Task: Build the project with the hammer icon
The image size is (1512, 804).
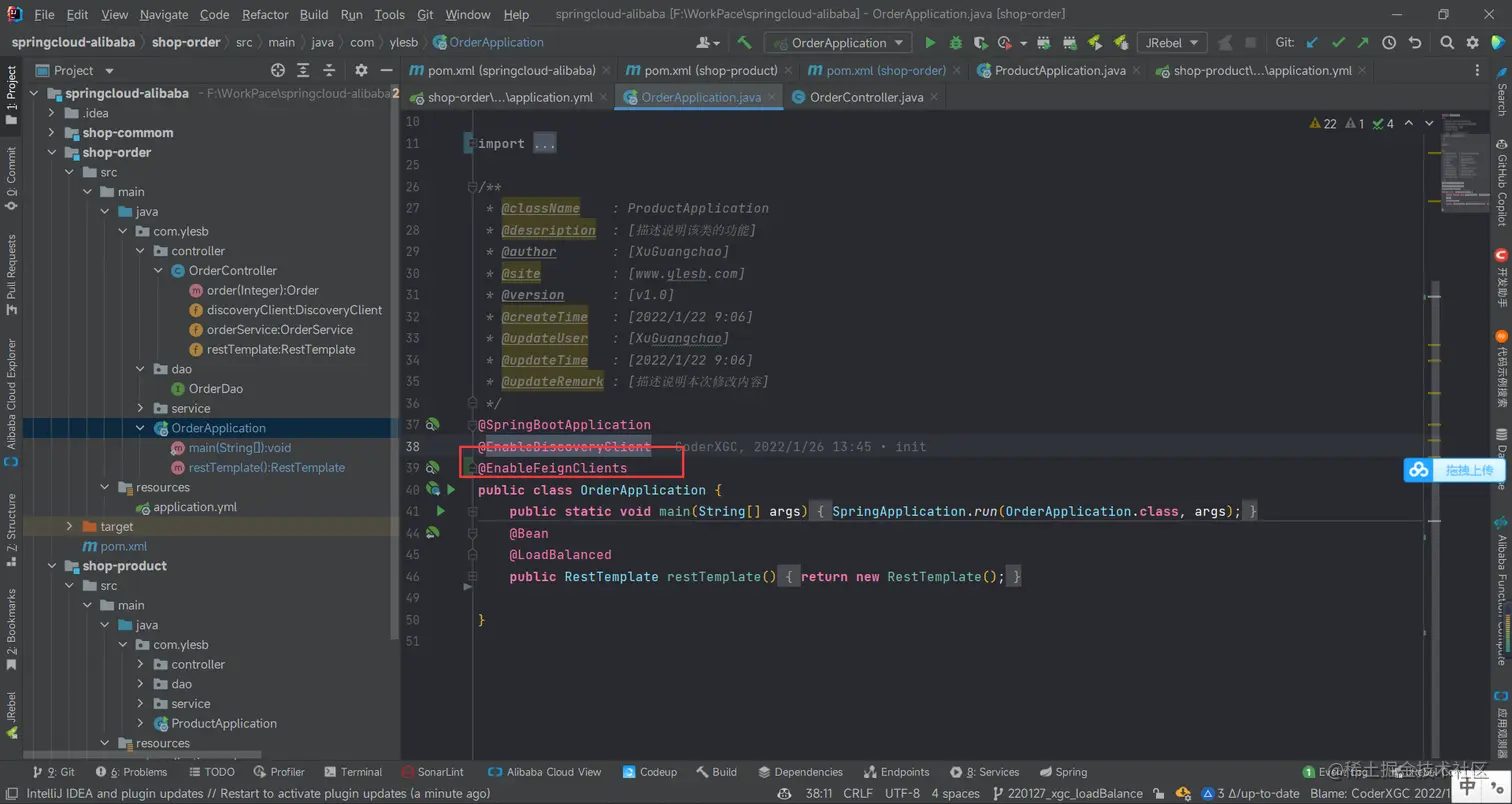Action: (x=744, y=43)
